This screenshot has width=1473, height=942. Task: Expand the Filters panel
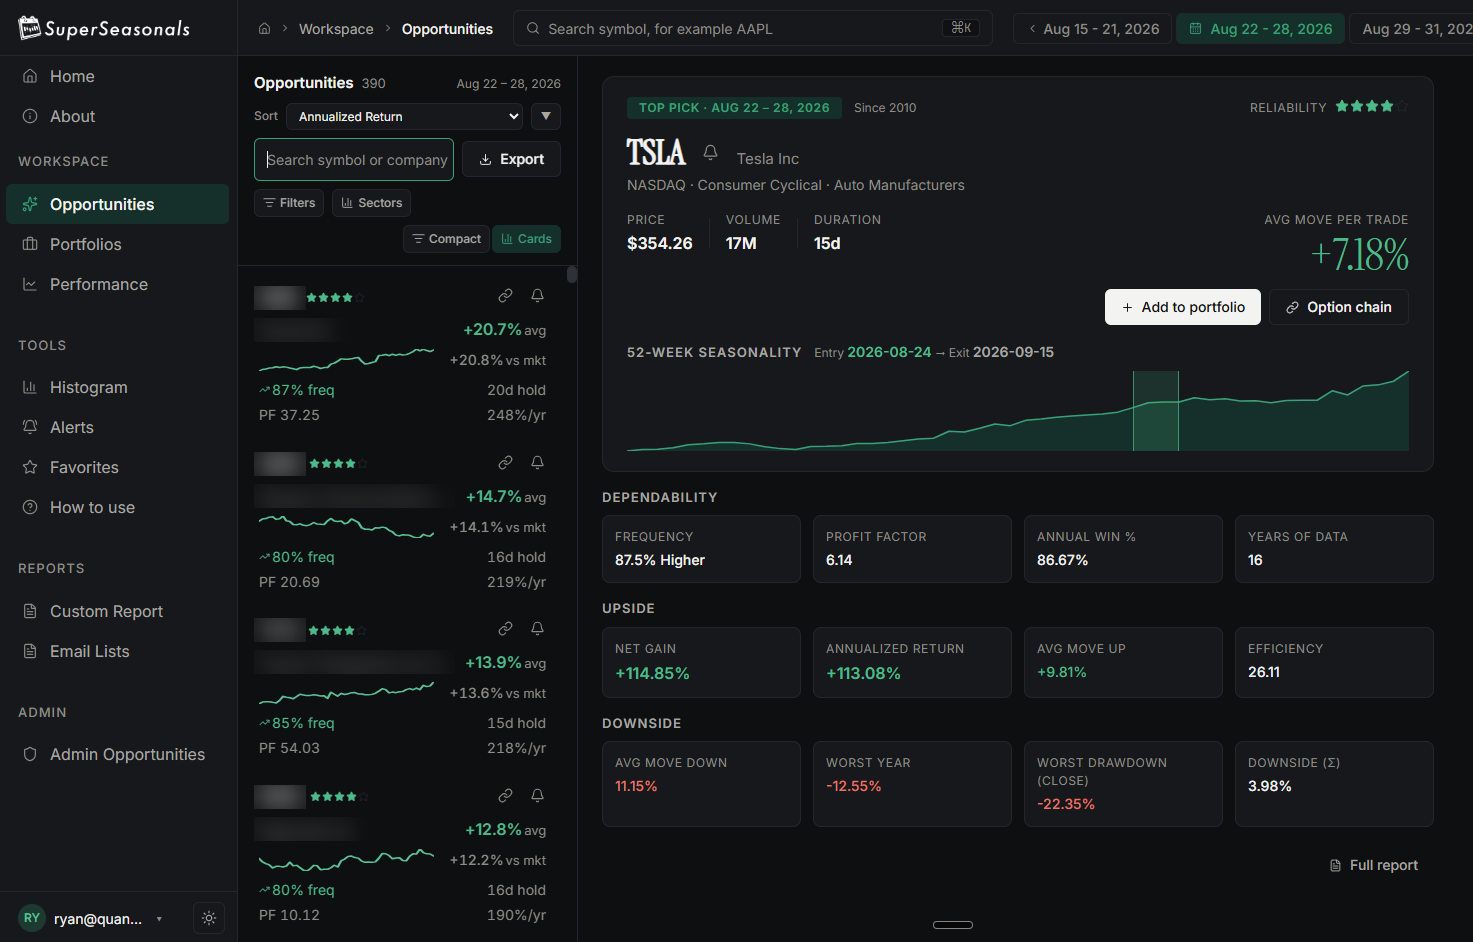click(289, 203)
